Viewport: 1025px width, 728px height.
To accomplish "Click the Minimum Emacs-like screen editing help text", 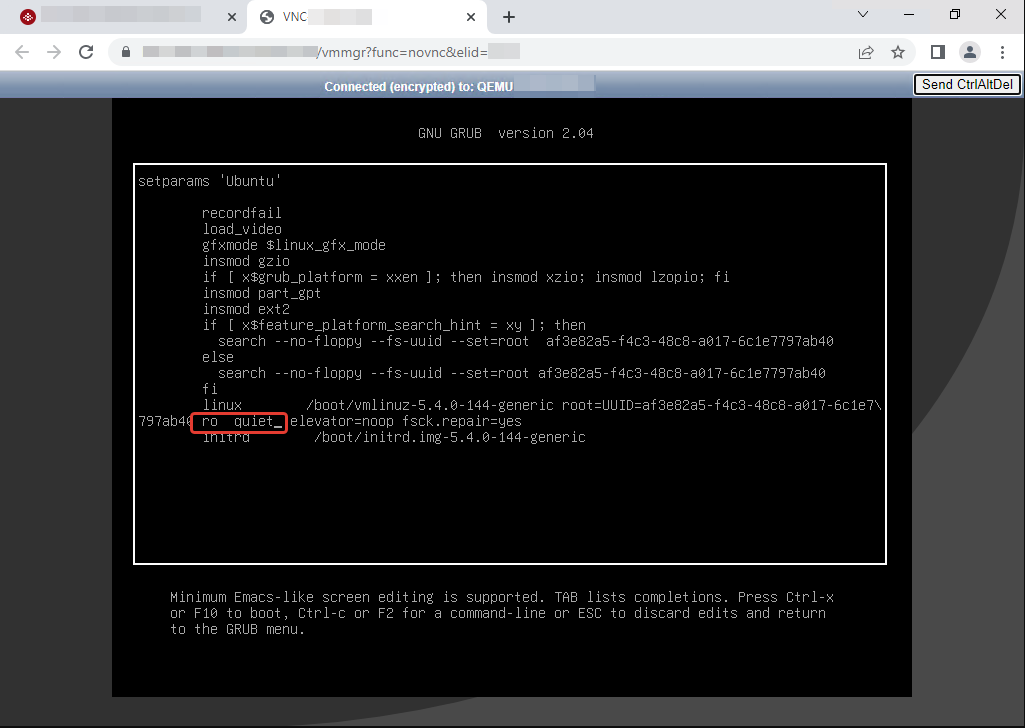I will [501, 613].
